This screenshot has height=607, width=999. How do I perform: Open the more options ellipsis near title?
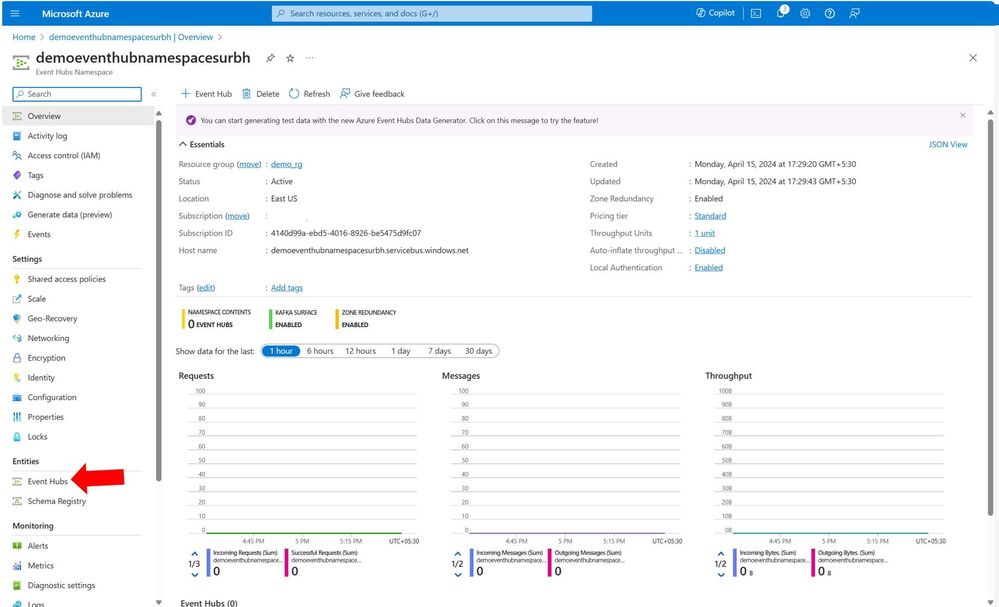[x=310, y=58]
